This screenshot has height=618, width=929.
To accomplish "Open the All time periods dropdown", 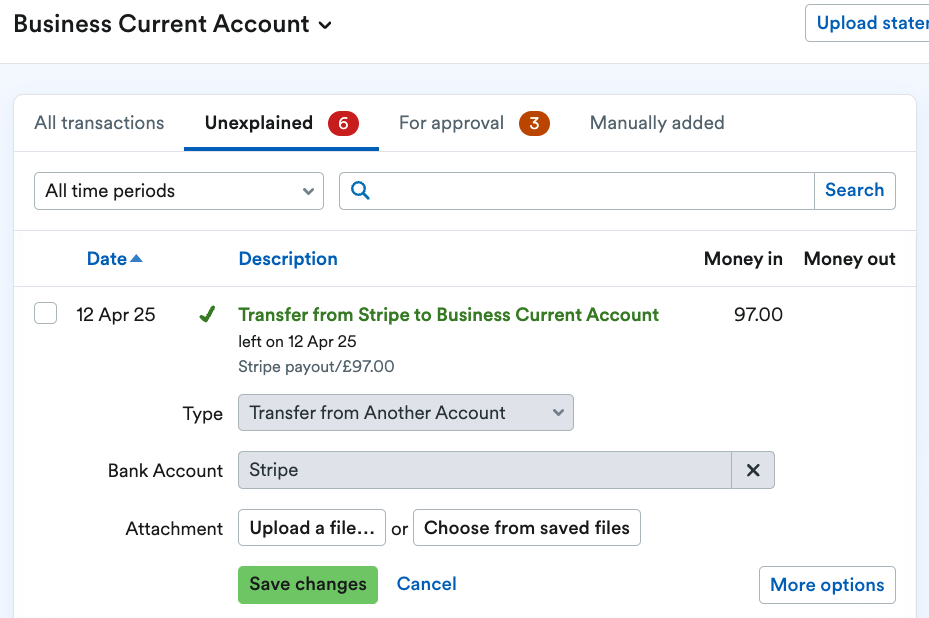I will point(179,191).
